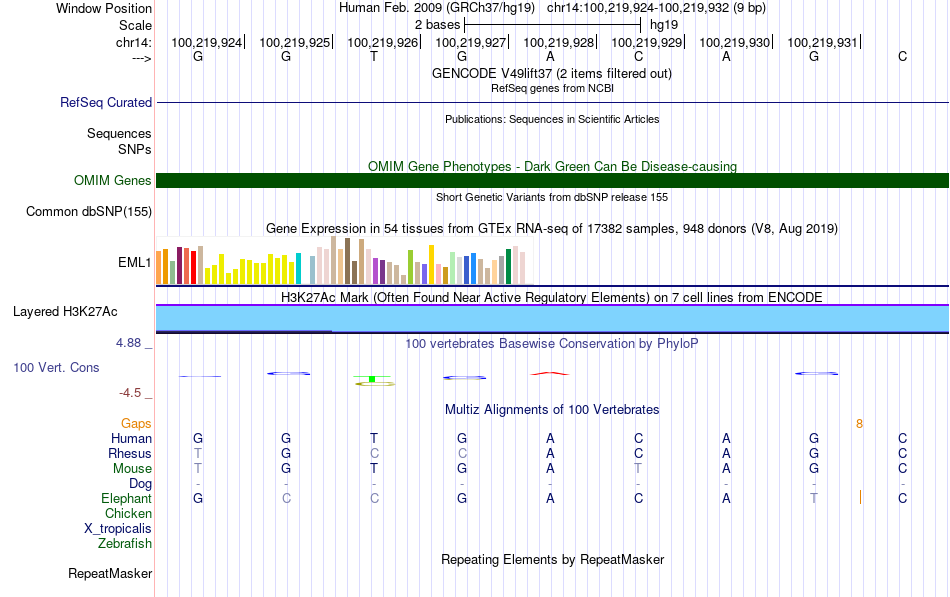Click the Short Genetic Variants dbSNP title
The height and width of the screenshot is (597, 950).
[552, 197]
